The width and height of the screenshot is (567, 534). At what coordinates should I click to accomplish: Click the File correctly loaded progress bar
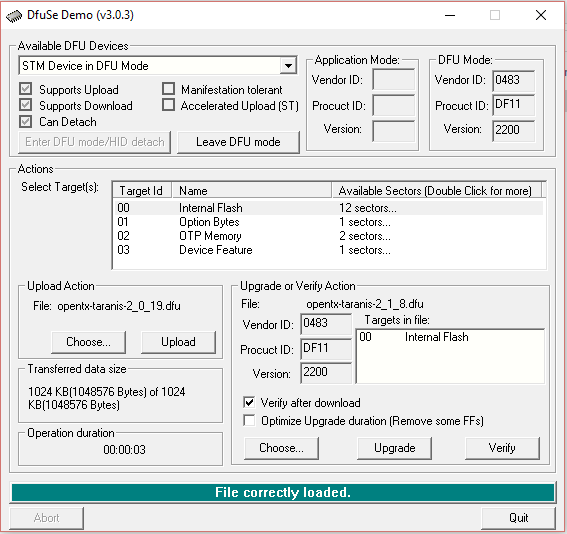tap(283, 492)
